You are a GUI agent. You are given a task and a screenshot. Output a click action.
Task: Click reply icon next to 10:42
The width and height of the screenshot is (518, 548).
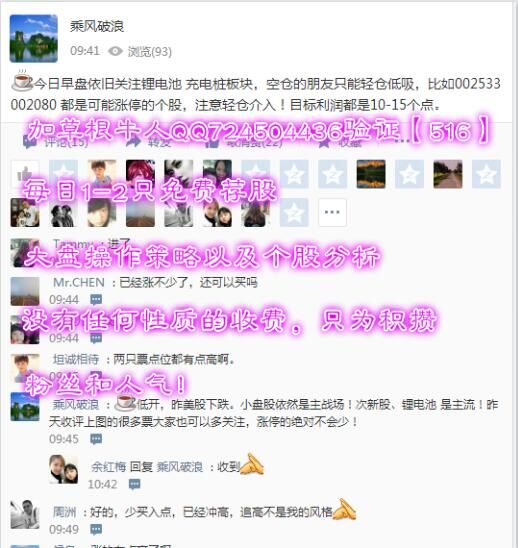tap(135, 484)
